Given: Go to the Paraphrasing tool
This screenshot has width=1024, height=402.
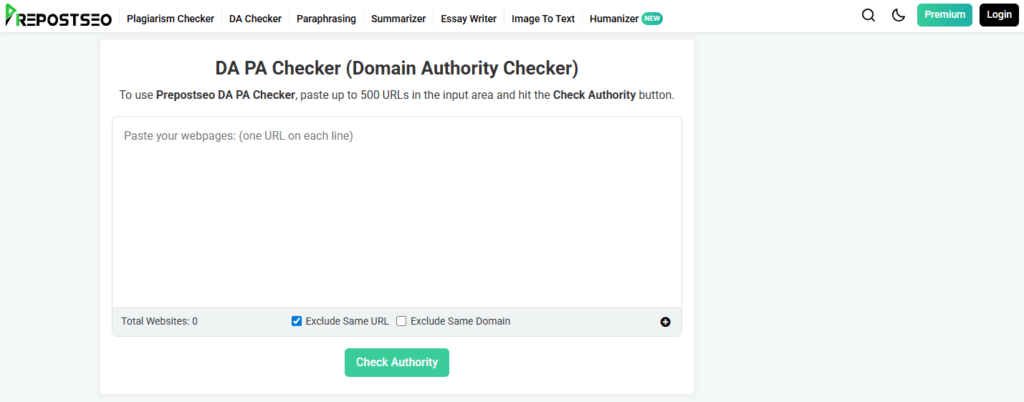Looking at the screenshot, I should click(326, 18).
